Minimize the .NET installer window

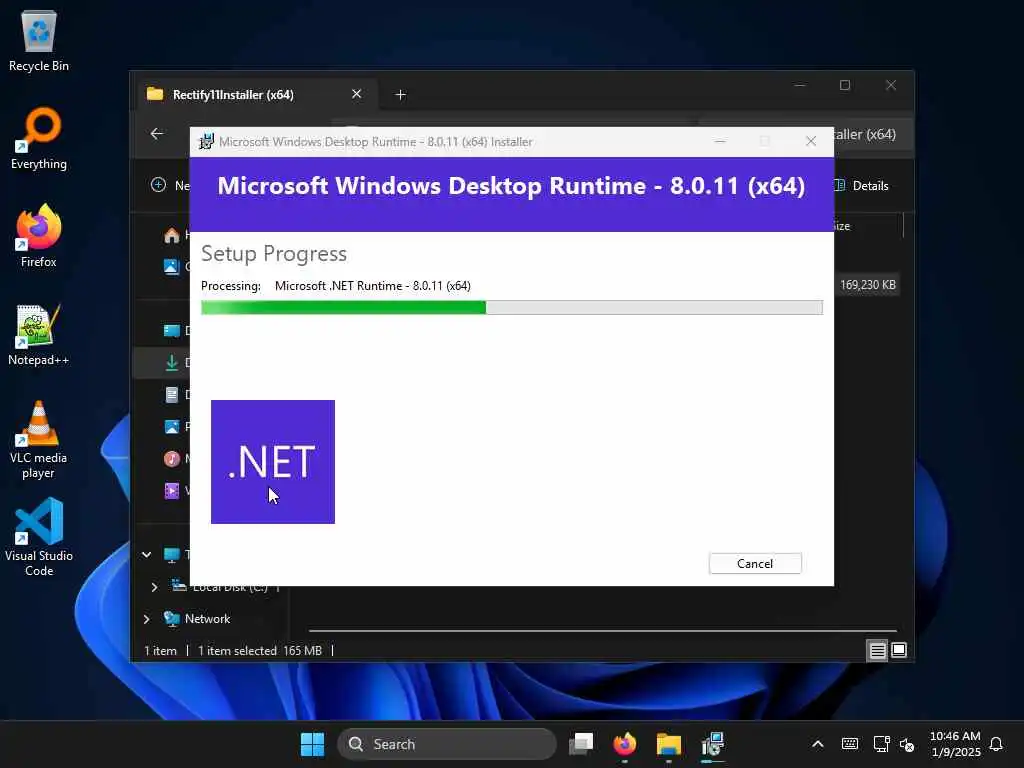tap(720, 141)
